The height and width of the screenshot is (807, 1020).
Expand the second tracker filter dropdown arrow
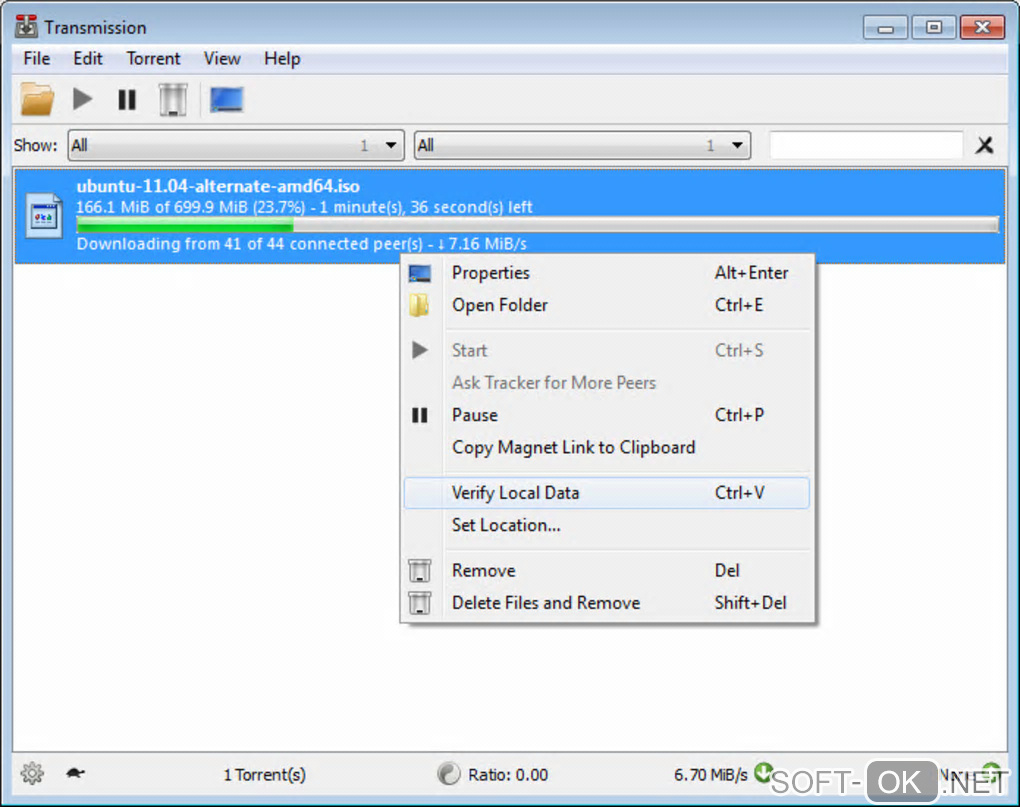click(x=736, y=145)
